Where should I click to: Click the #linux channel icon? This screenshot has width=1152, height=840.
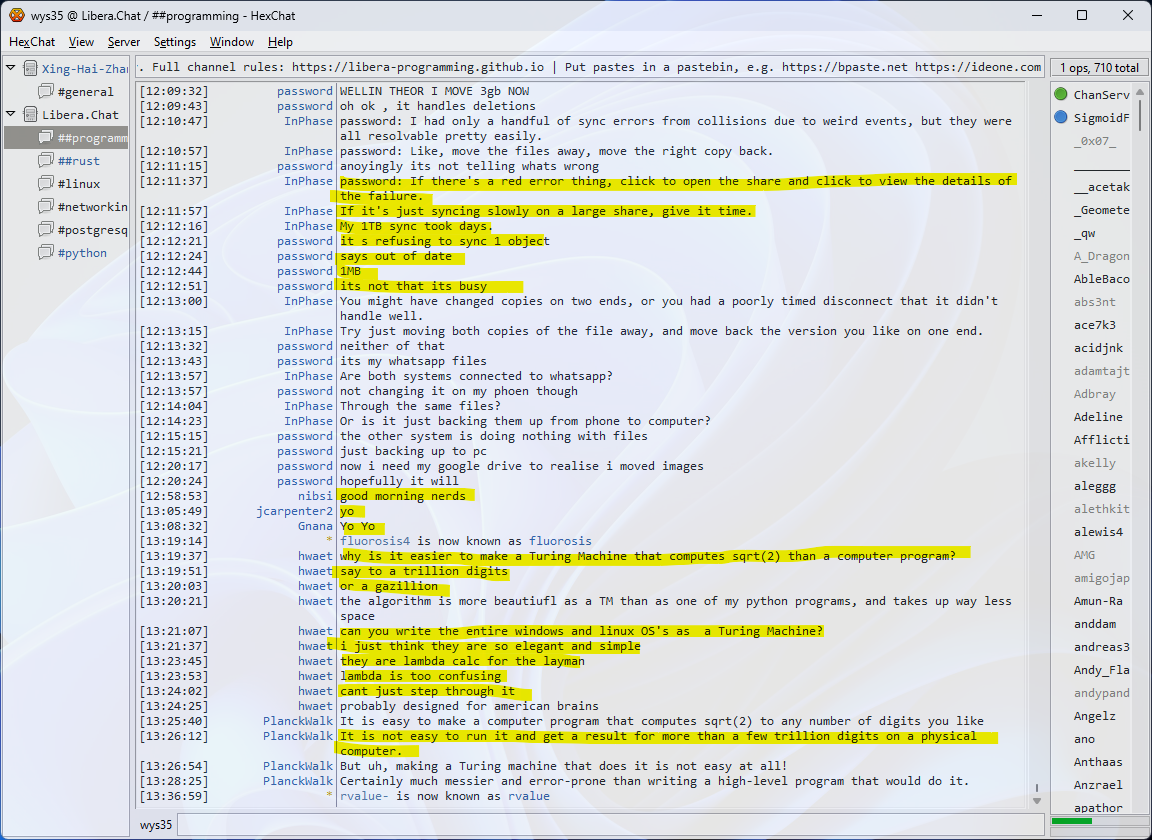[46, 184]
